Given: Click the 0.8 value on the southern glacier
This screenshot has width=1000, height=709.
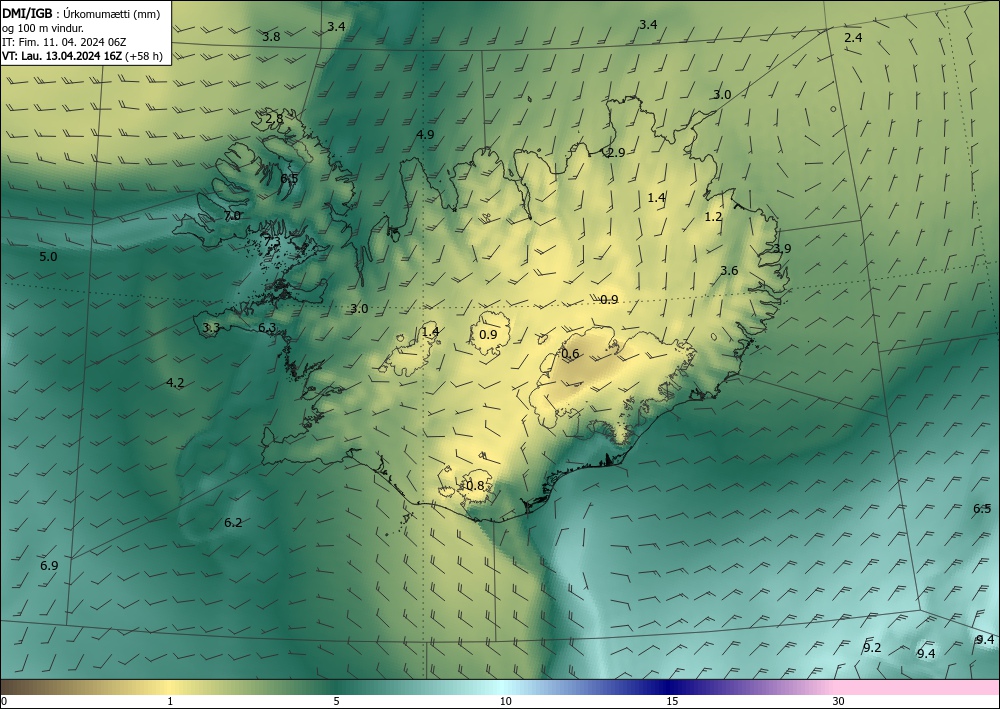Looking at the screenshot, I should click(475, 486).
